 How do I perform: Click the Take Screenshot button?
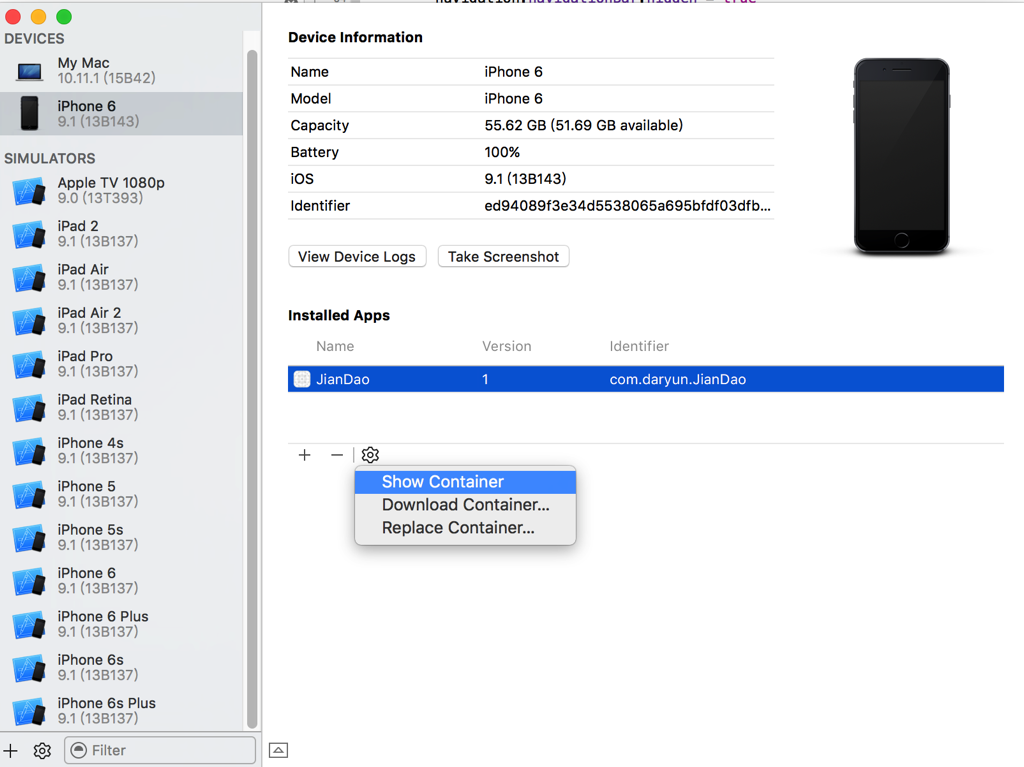503,257
